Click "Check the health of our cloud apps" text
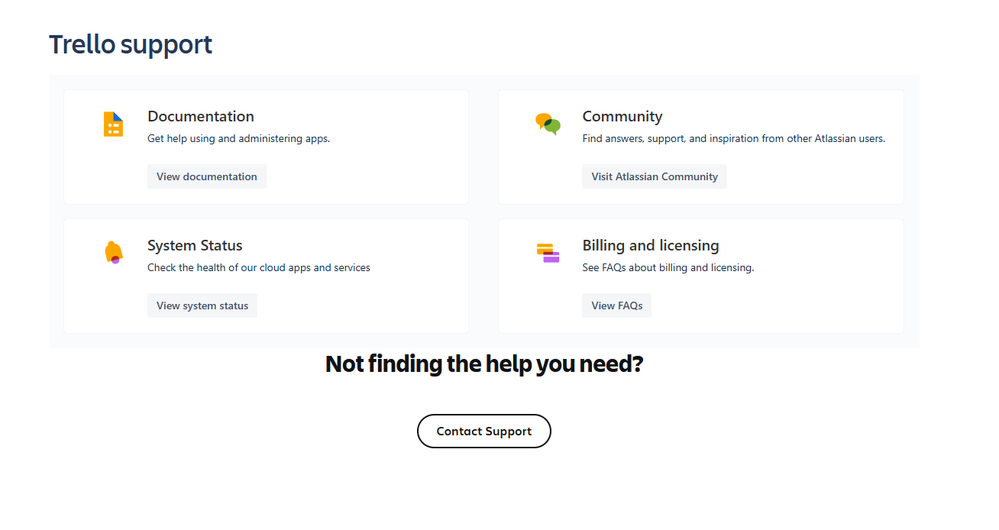Screen dimensions: 999x530 pos(259,268)
